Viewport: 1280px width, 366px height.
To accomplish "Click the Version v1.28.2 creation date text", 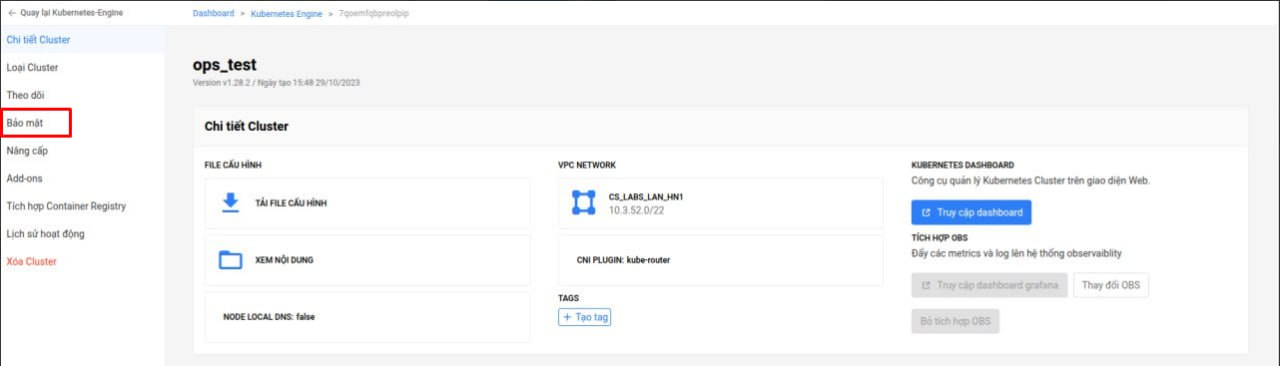I will tap(276, 83).
